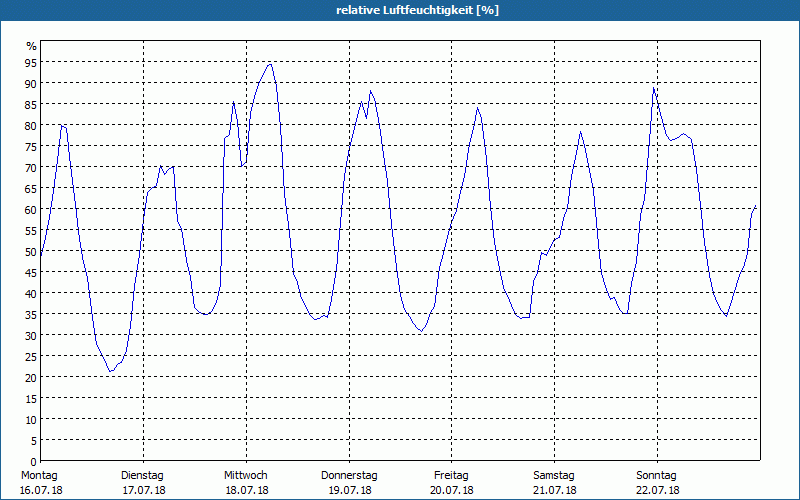Screen dimensions: 800x500
Task: Click the "%" unit label above the y-axis
Action: 31,46
